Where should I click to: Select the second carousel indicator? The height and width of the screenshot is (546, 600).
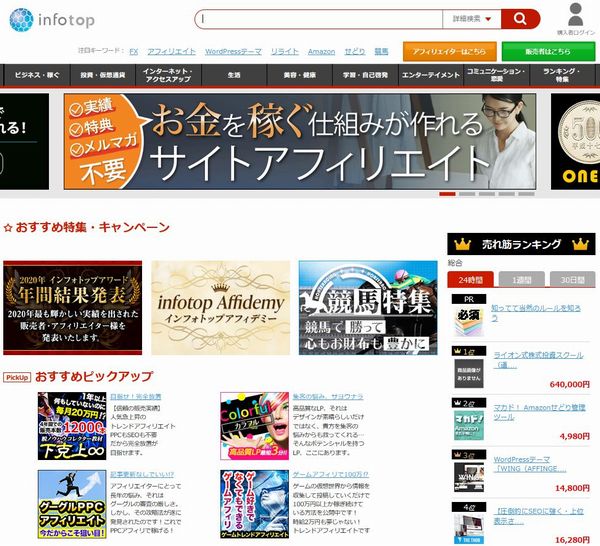pos(467,194)
